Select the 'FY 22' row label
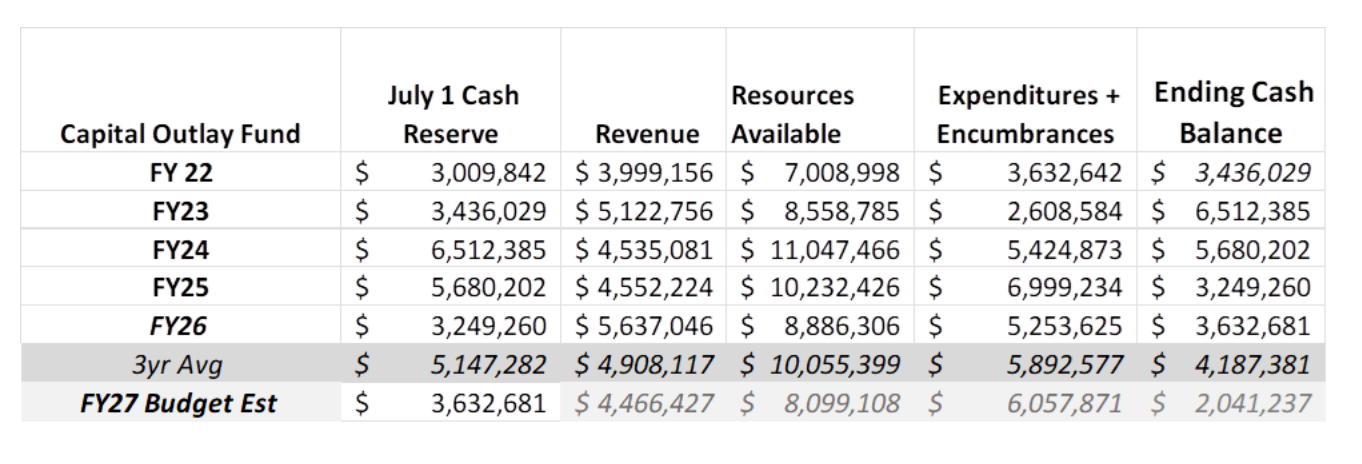Image resolution: width=1362 pixels, height=464 pixels. [x=181, y=173]
